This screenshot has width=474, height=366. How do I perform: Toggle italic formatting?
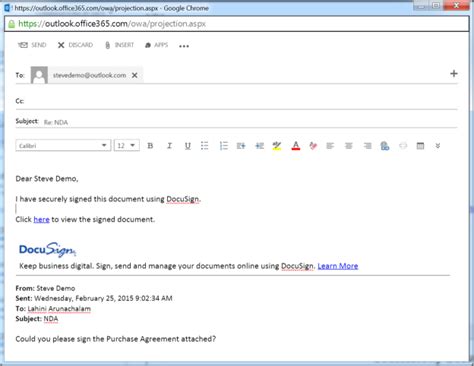pos(169,146)
